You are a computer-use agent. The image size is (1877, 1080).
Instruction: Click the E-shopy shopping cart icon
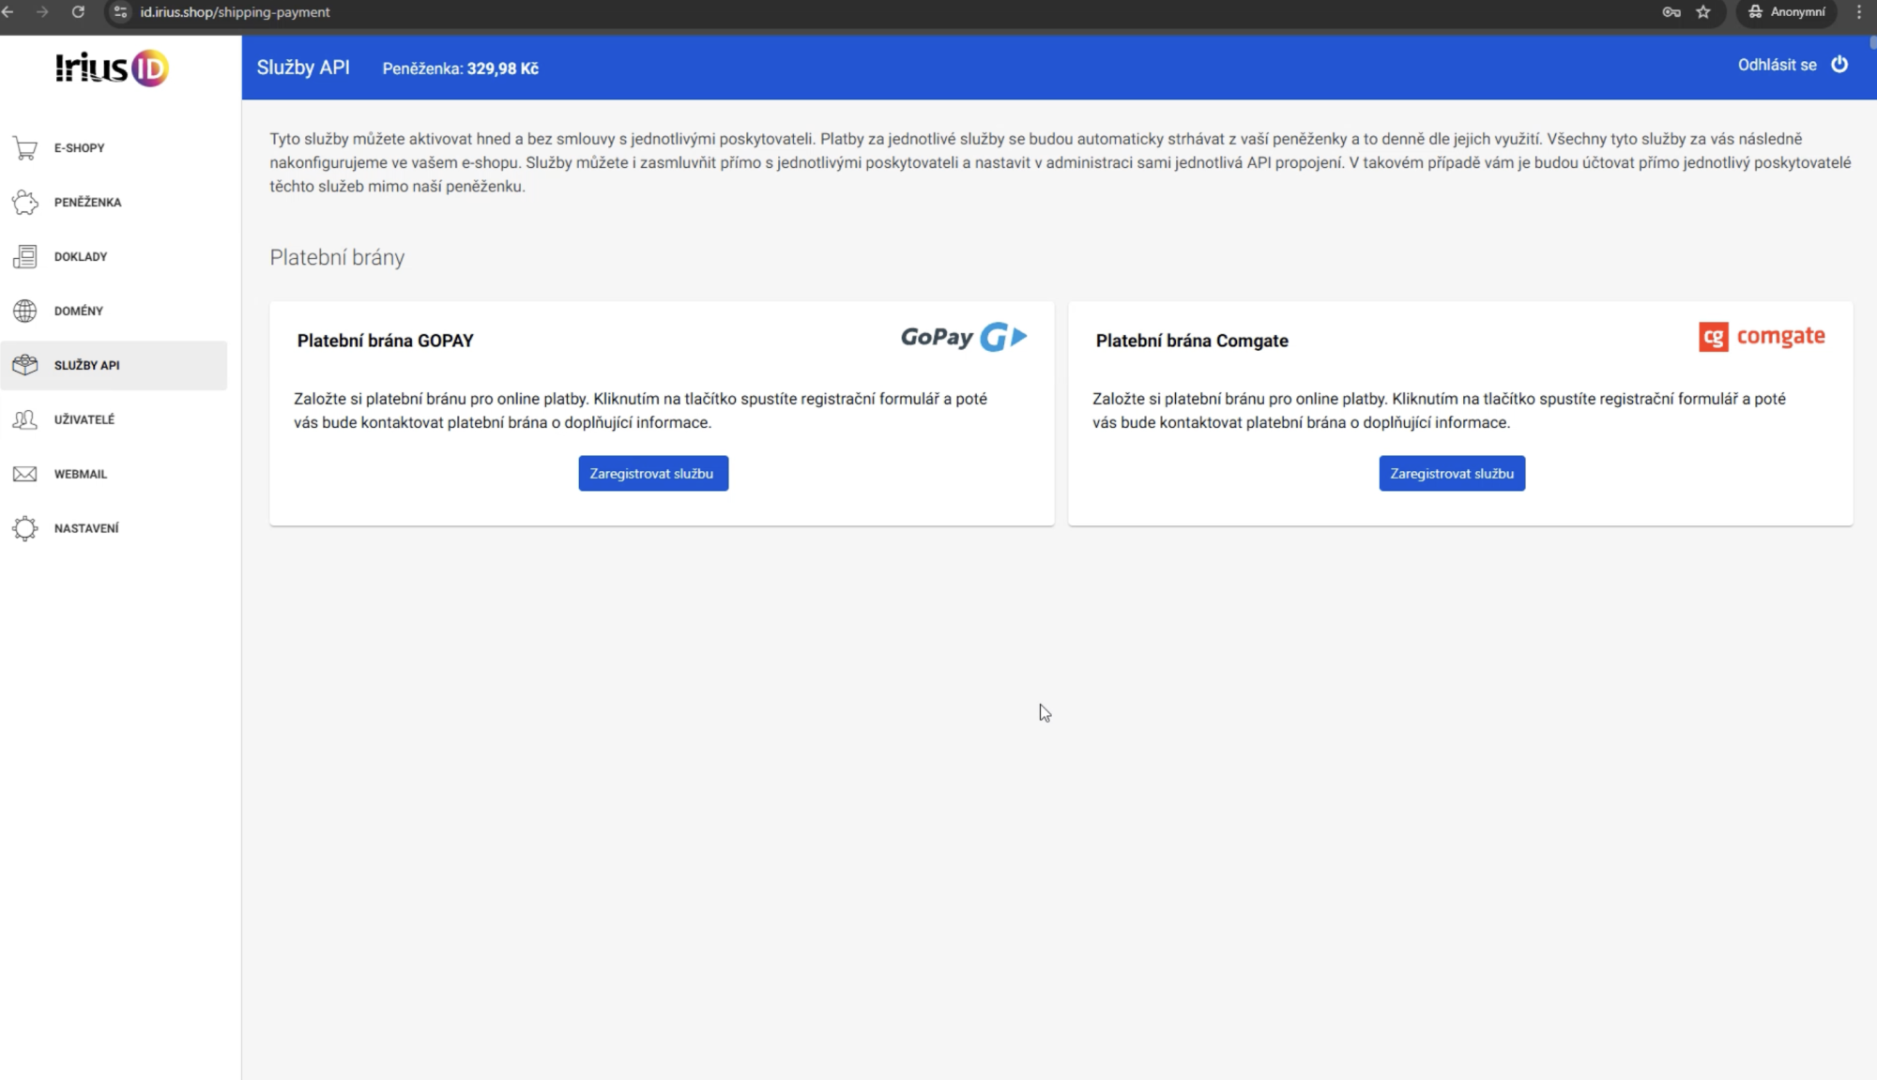click(x=25, y=148)
